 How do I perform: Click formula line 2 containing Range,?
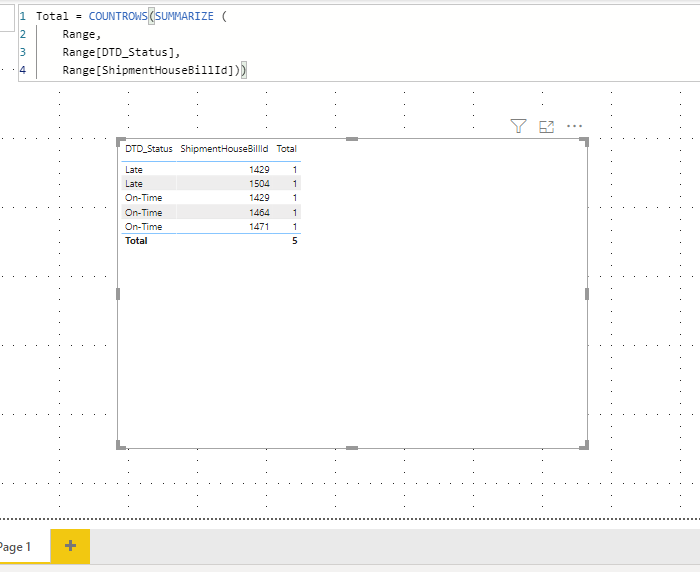[82, 34]
